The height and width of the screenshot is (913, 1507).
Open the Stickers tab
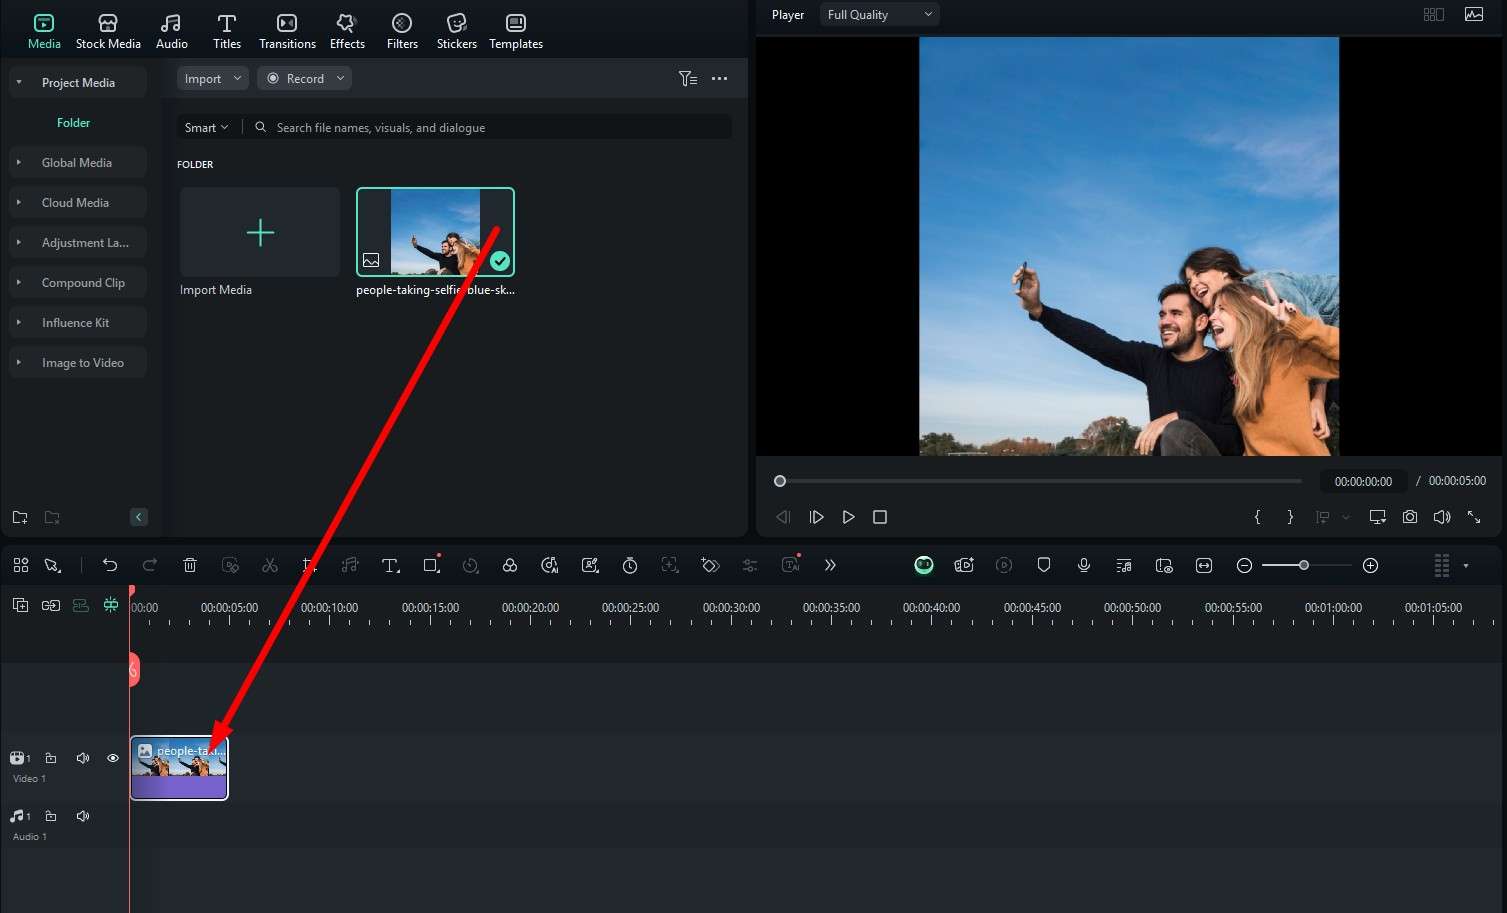[457, 31]
